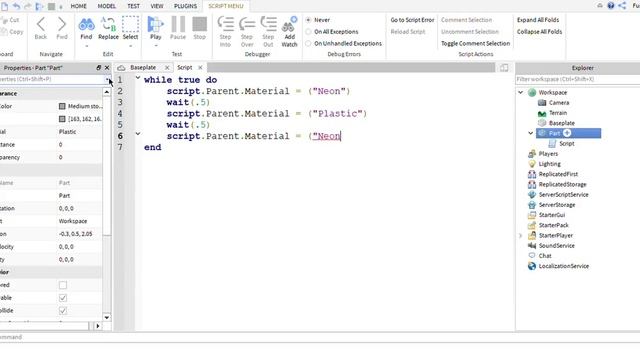Click the redo arrow in title bar
Viewport: 640px width, 360px height.
click(28, 6)
